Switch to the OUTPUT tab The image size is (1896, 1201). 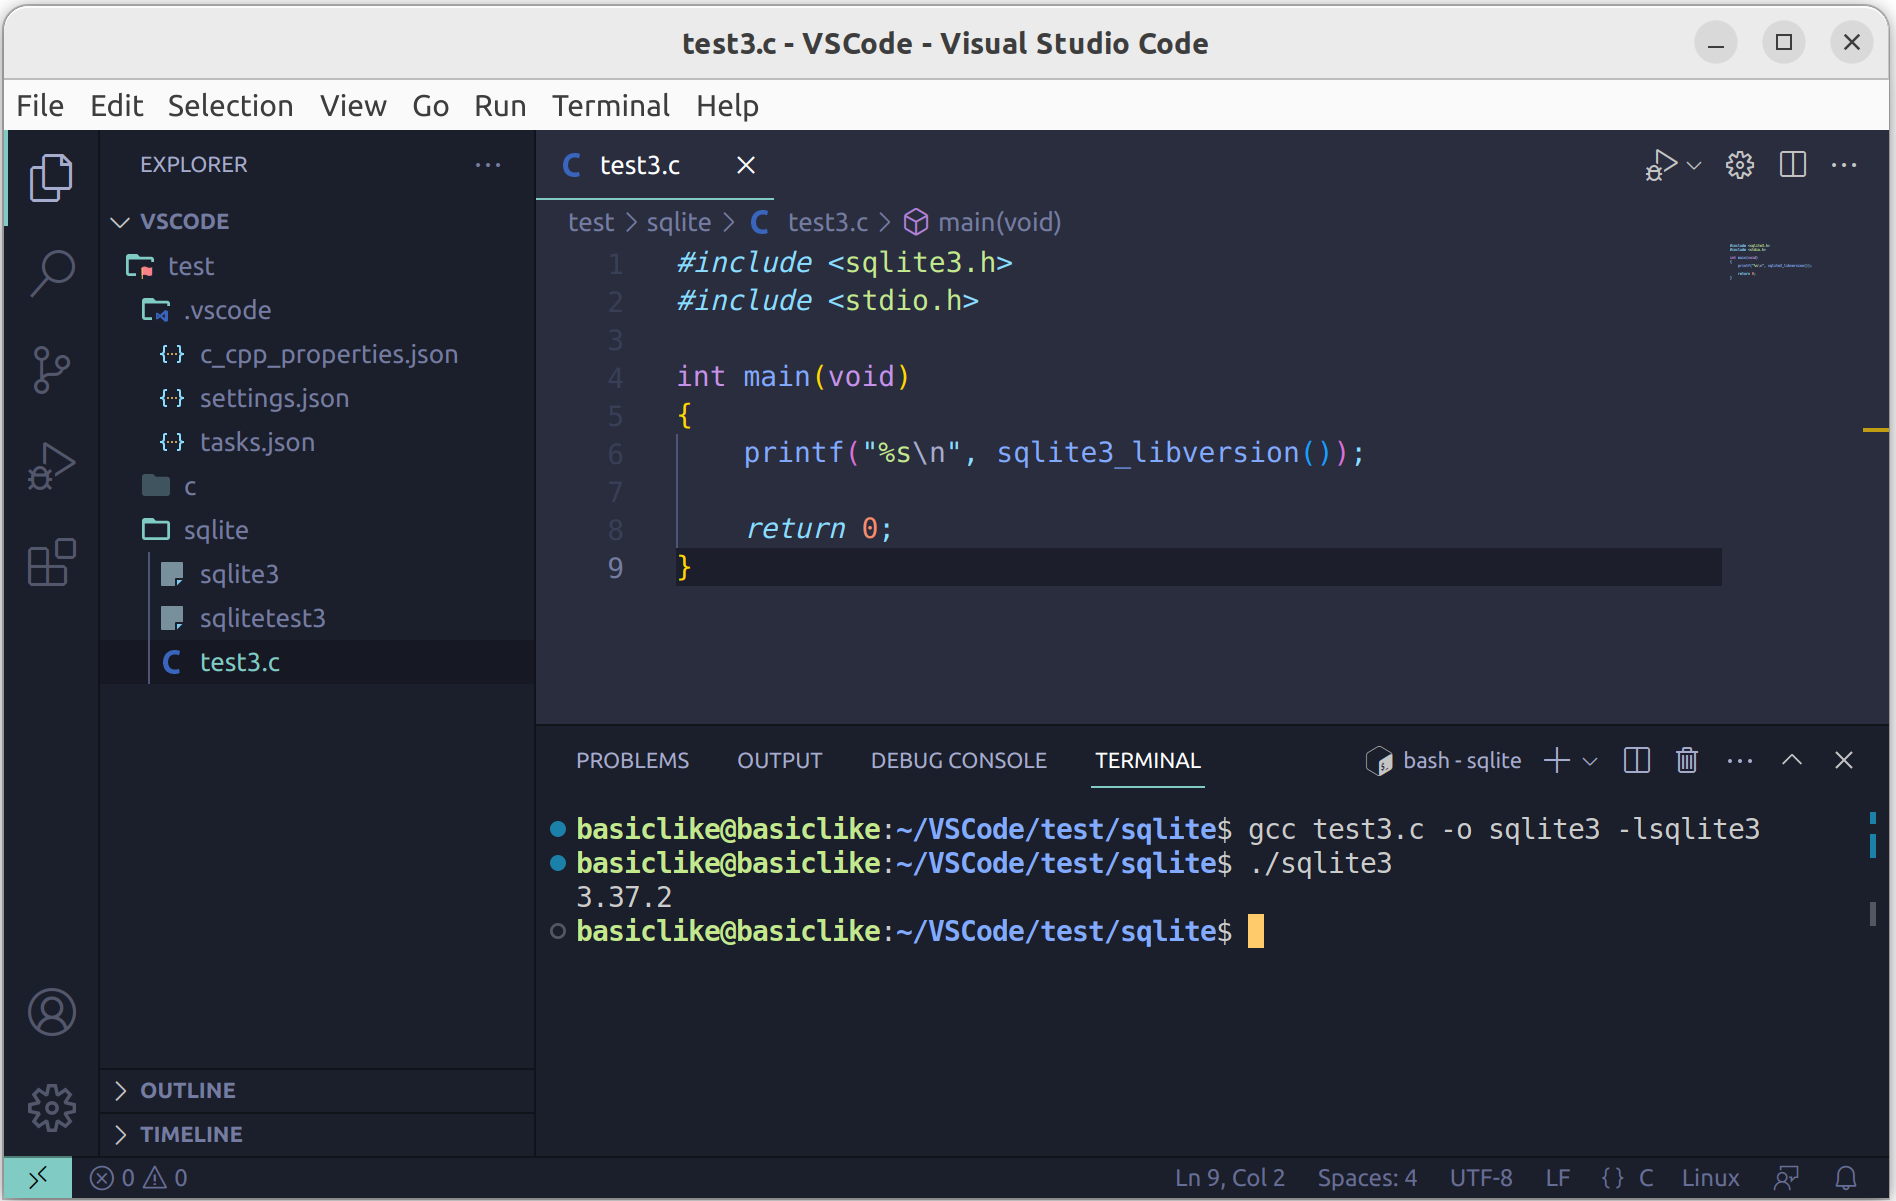click(x=779, y=761)
